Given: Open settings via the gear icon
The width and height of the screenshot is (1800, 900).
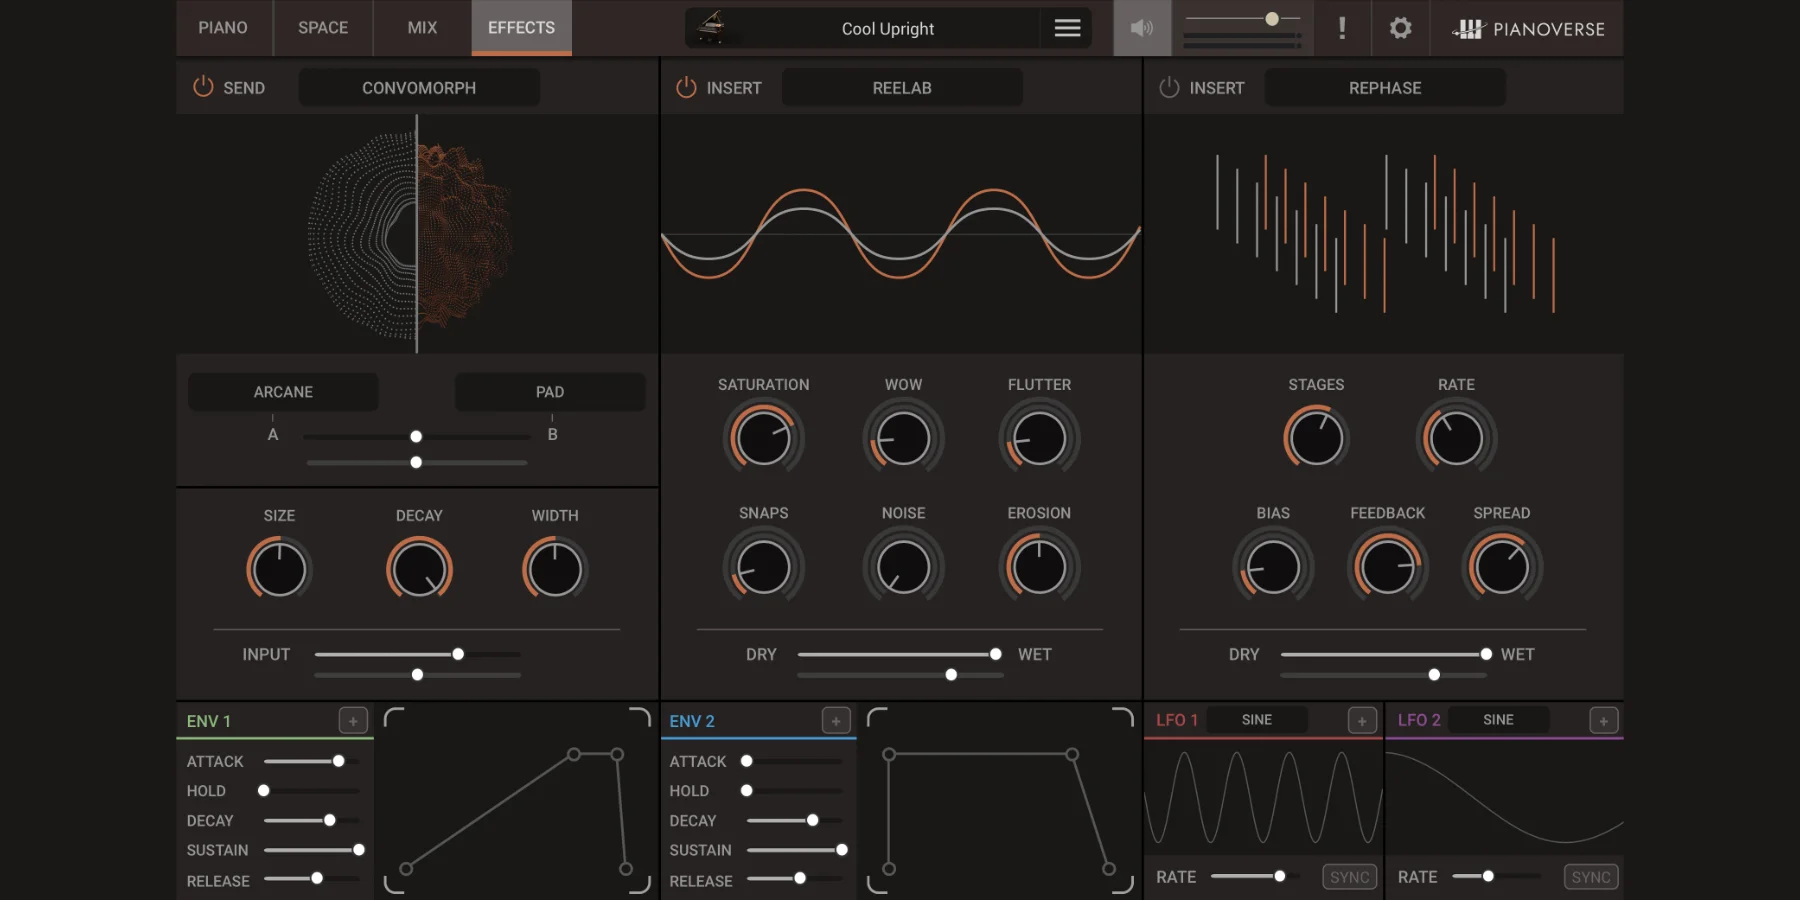Looking at the screenshot, I should click(x=1400, y=28).
